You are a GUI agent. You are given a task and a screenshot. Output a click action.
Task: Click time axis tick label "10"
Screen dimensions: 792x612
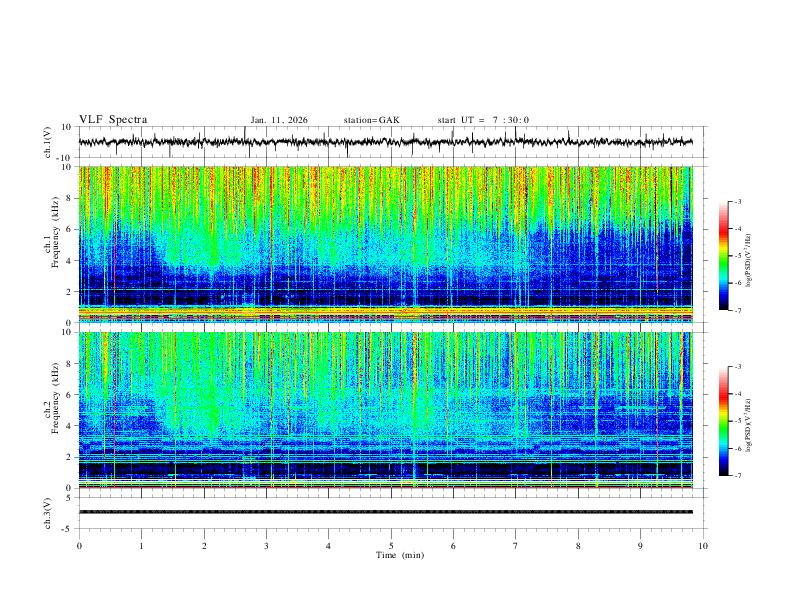(703, 546)
